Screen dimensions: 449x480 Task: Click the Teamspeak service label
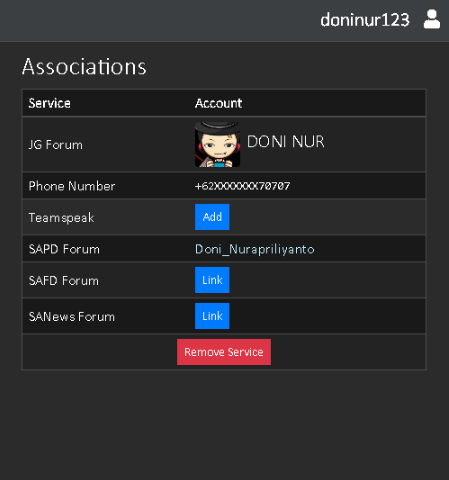tap(61, 218)
